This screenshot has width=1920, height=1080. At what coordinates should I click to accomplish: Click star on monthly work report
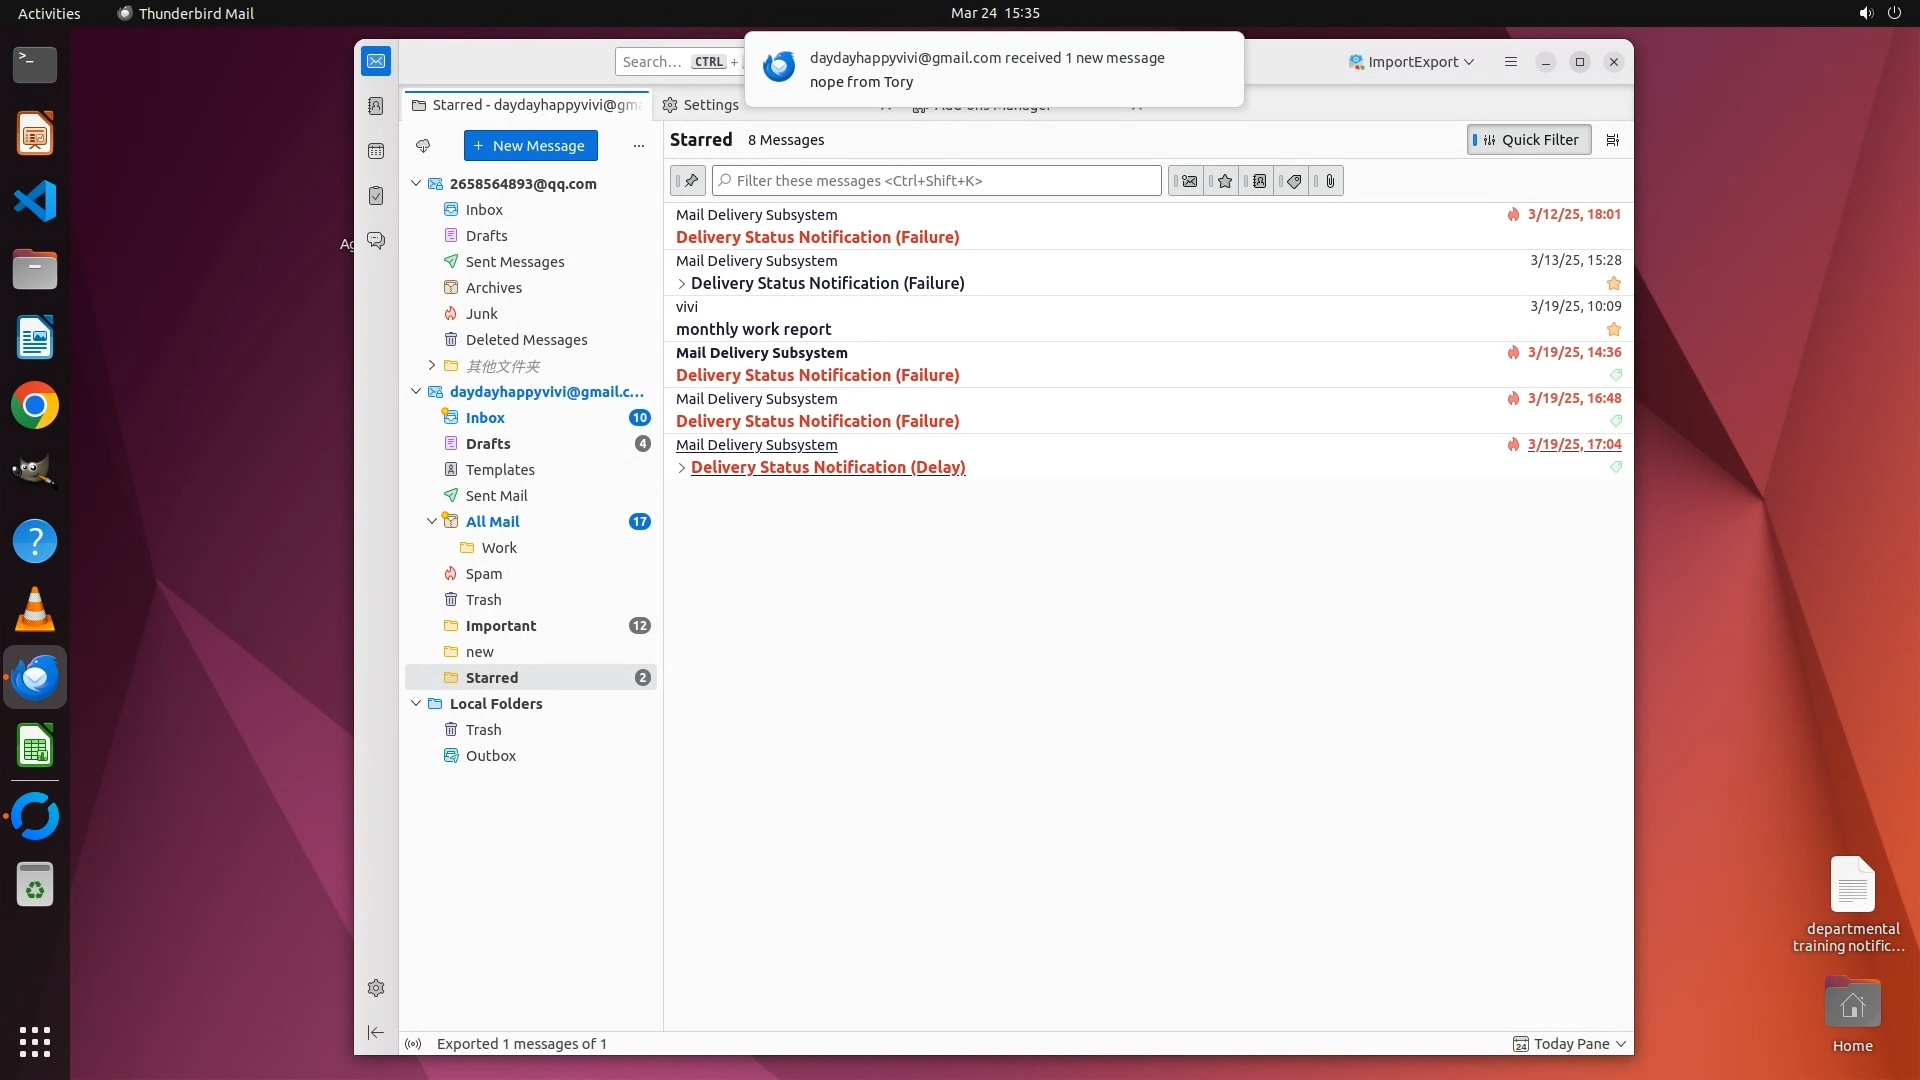click(x=1613, y=329)
